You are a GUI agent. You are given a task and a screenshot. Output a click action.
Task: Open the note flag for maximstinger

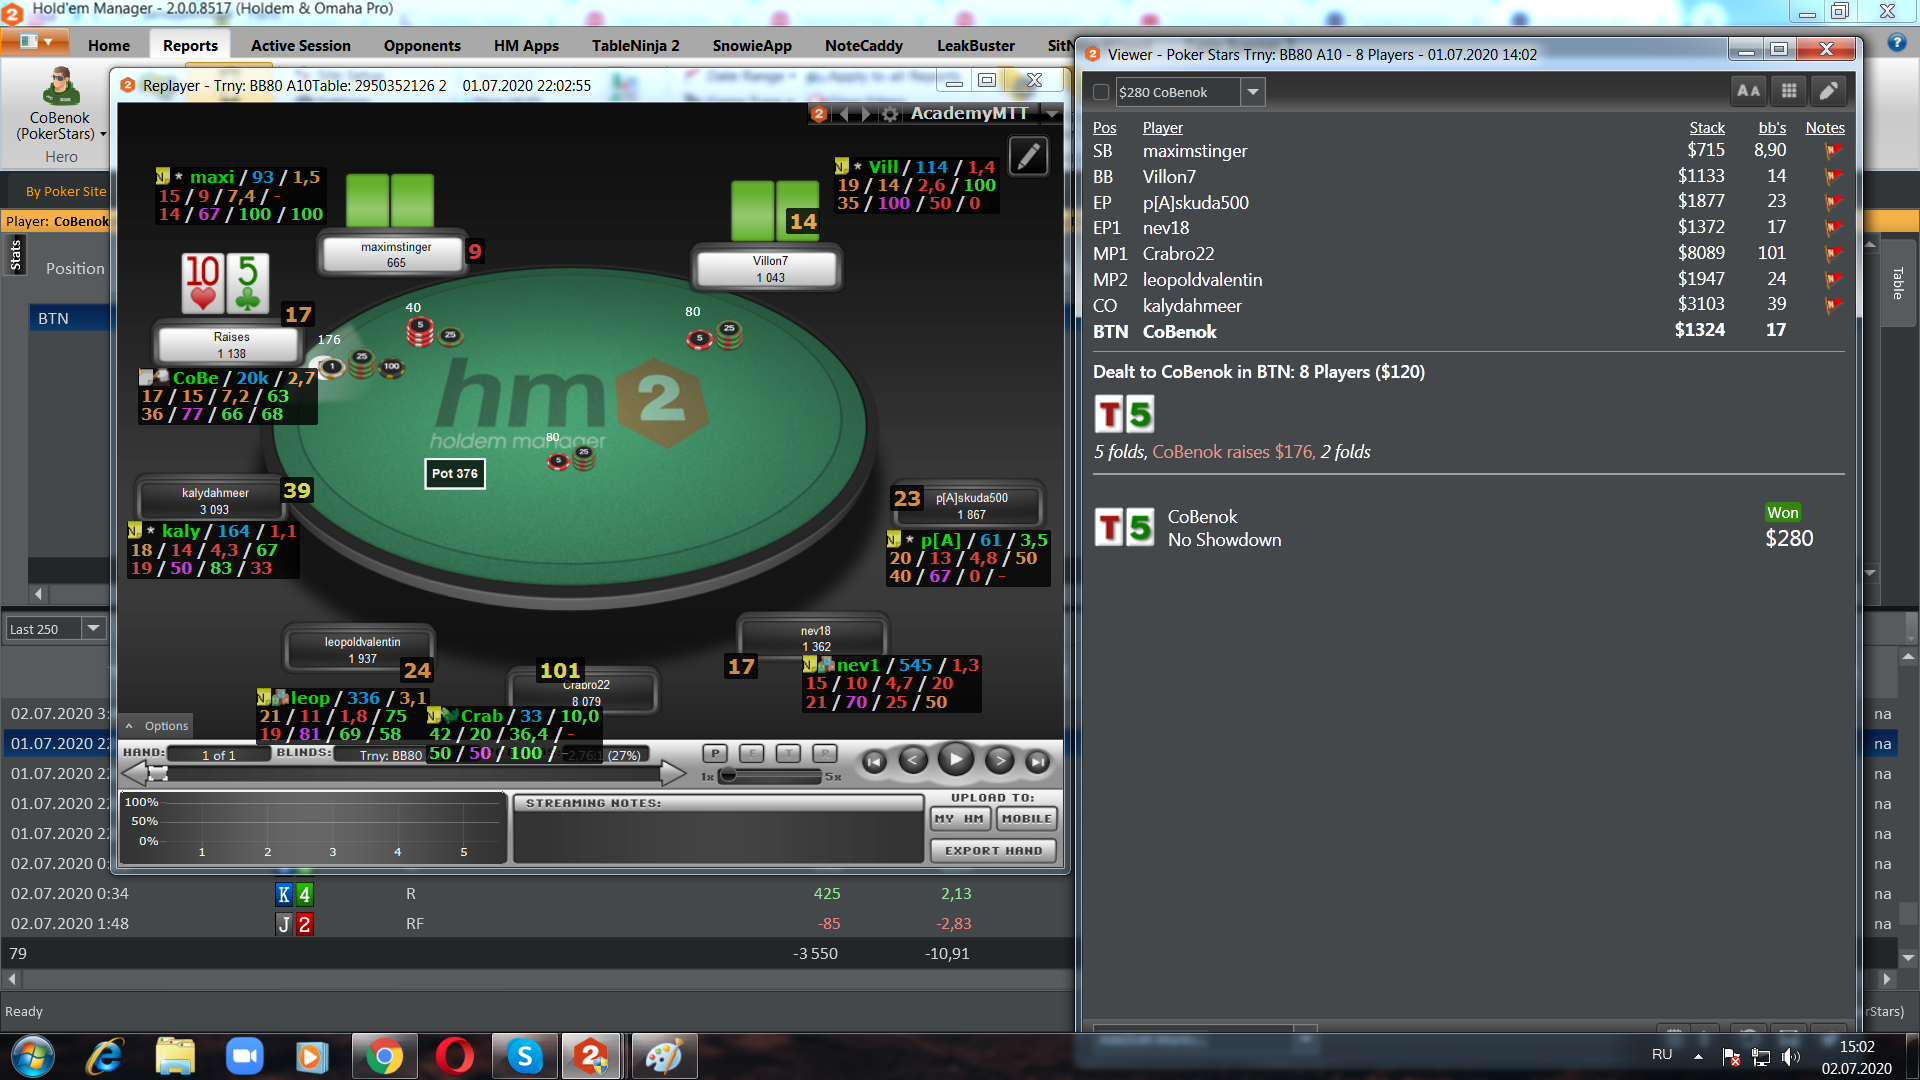(1834, 151)
